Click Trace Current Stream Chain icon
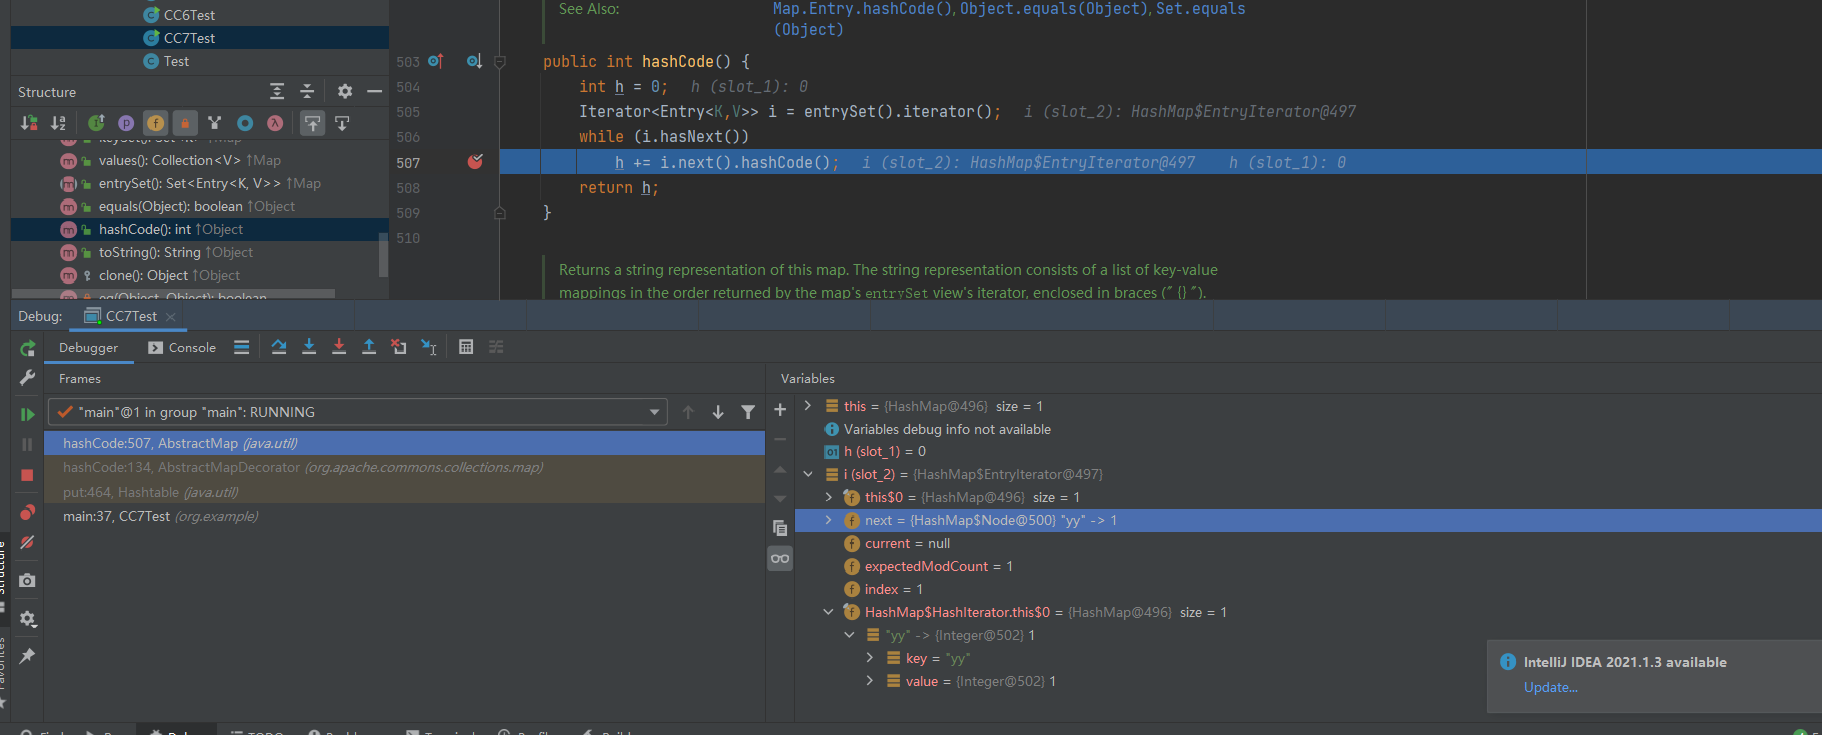 point(496,347)
